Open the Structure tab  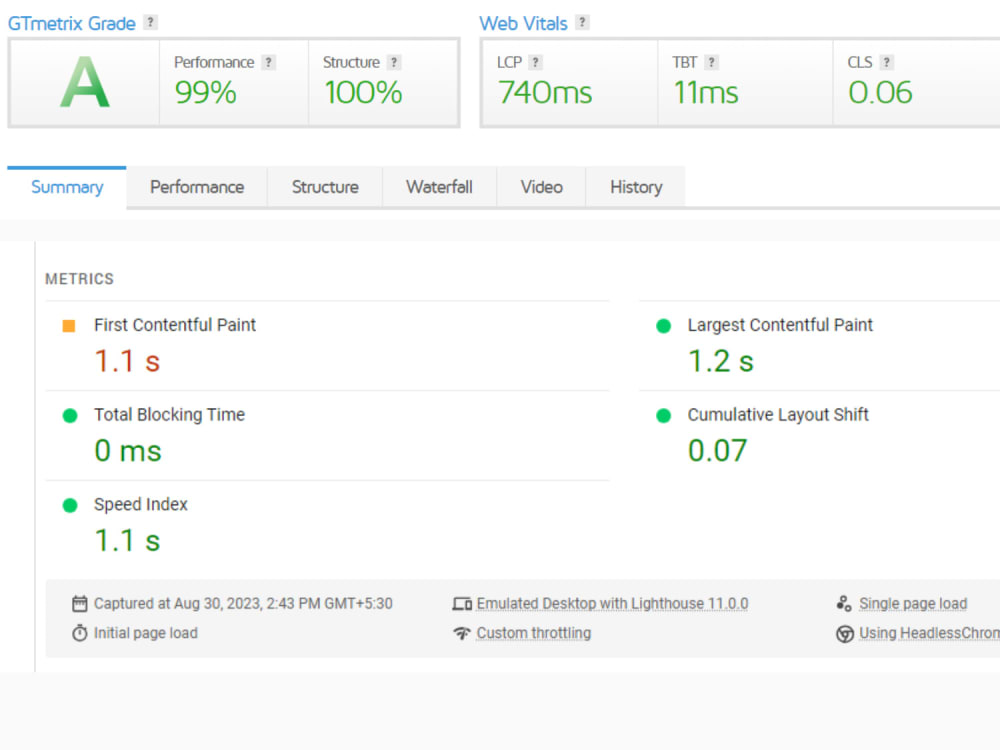(325, 187)
